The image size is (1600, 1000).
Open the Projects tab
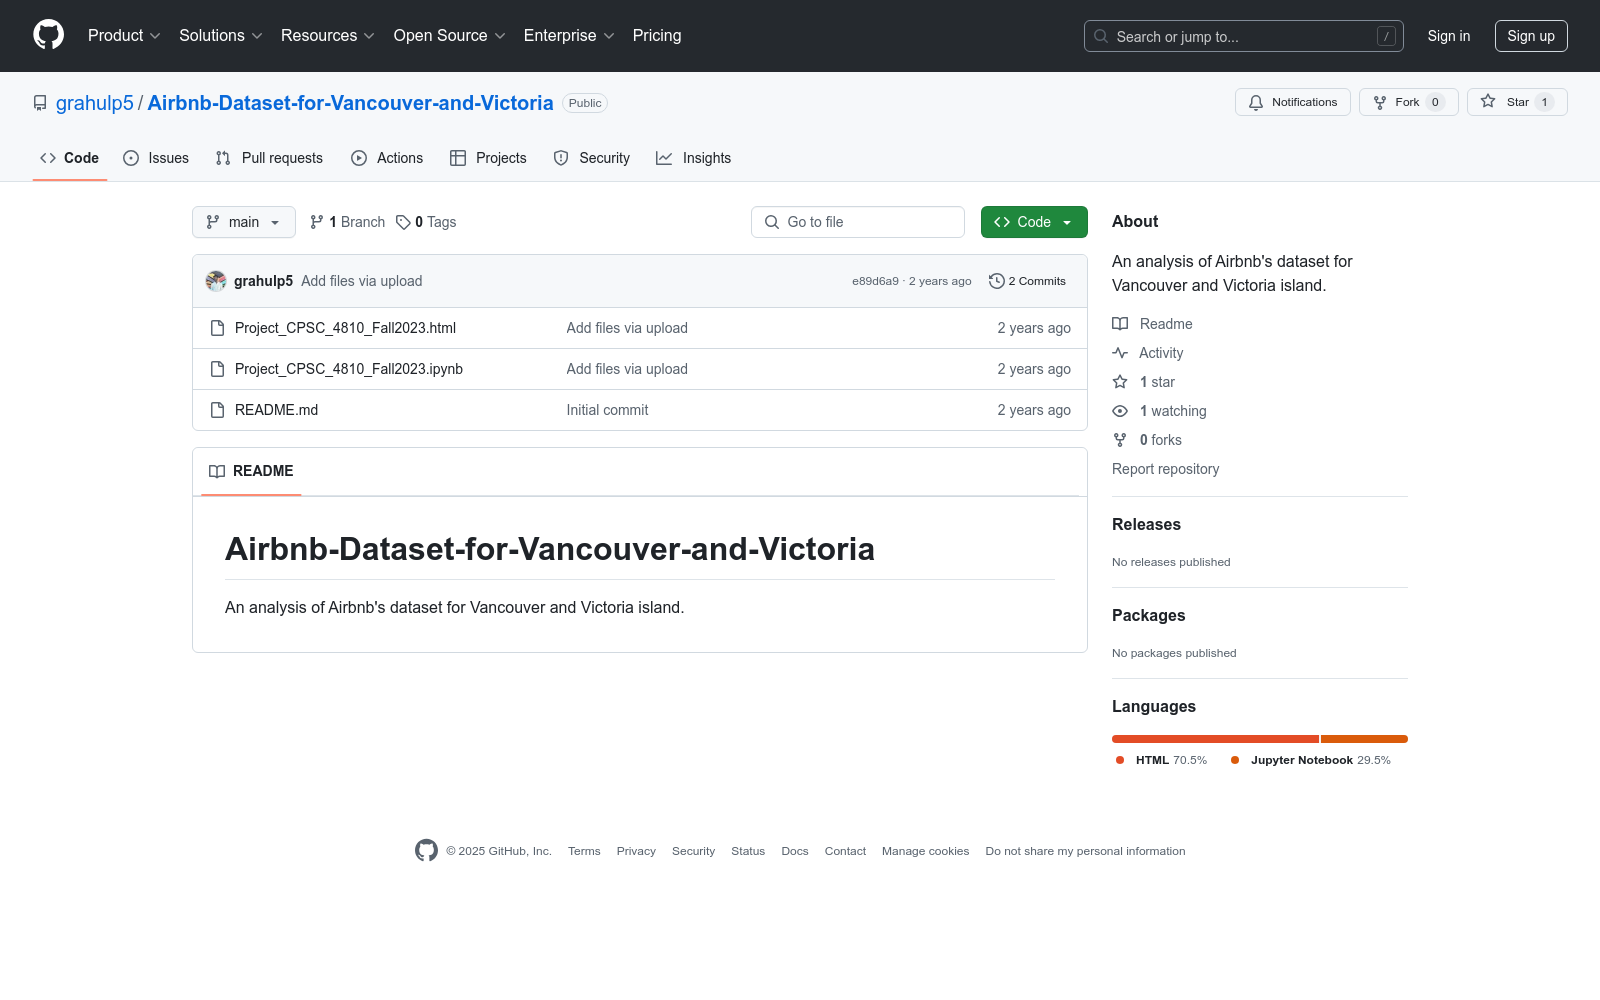488,158
